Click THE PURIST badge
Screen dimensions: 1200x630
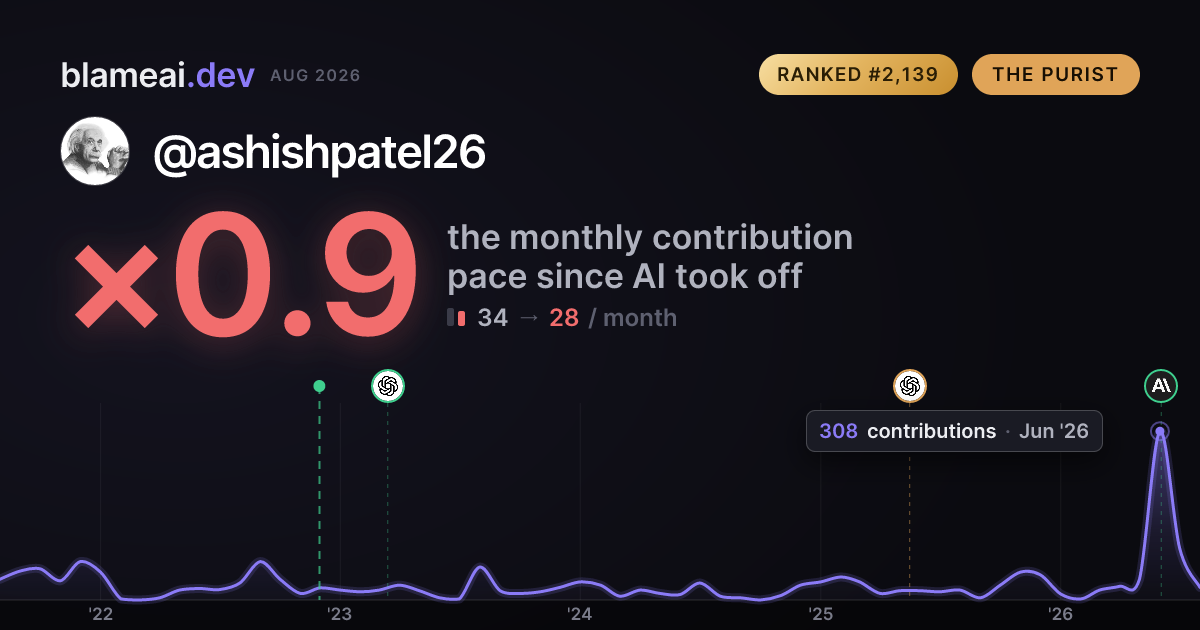click(1055, 75)
